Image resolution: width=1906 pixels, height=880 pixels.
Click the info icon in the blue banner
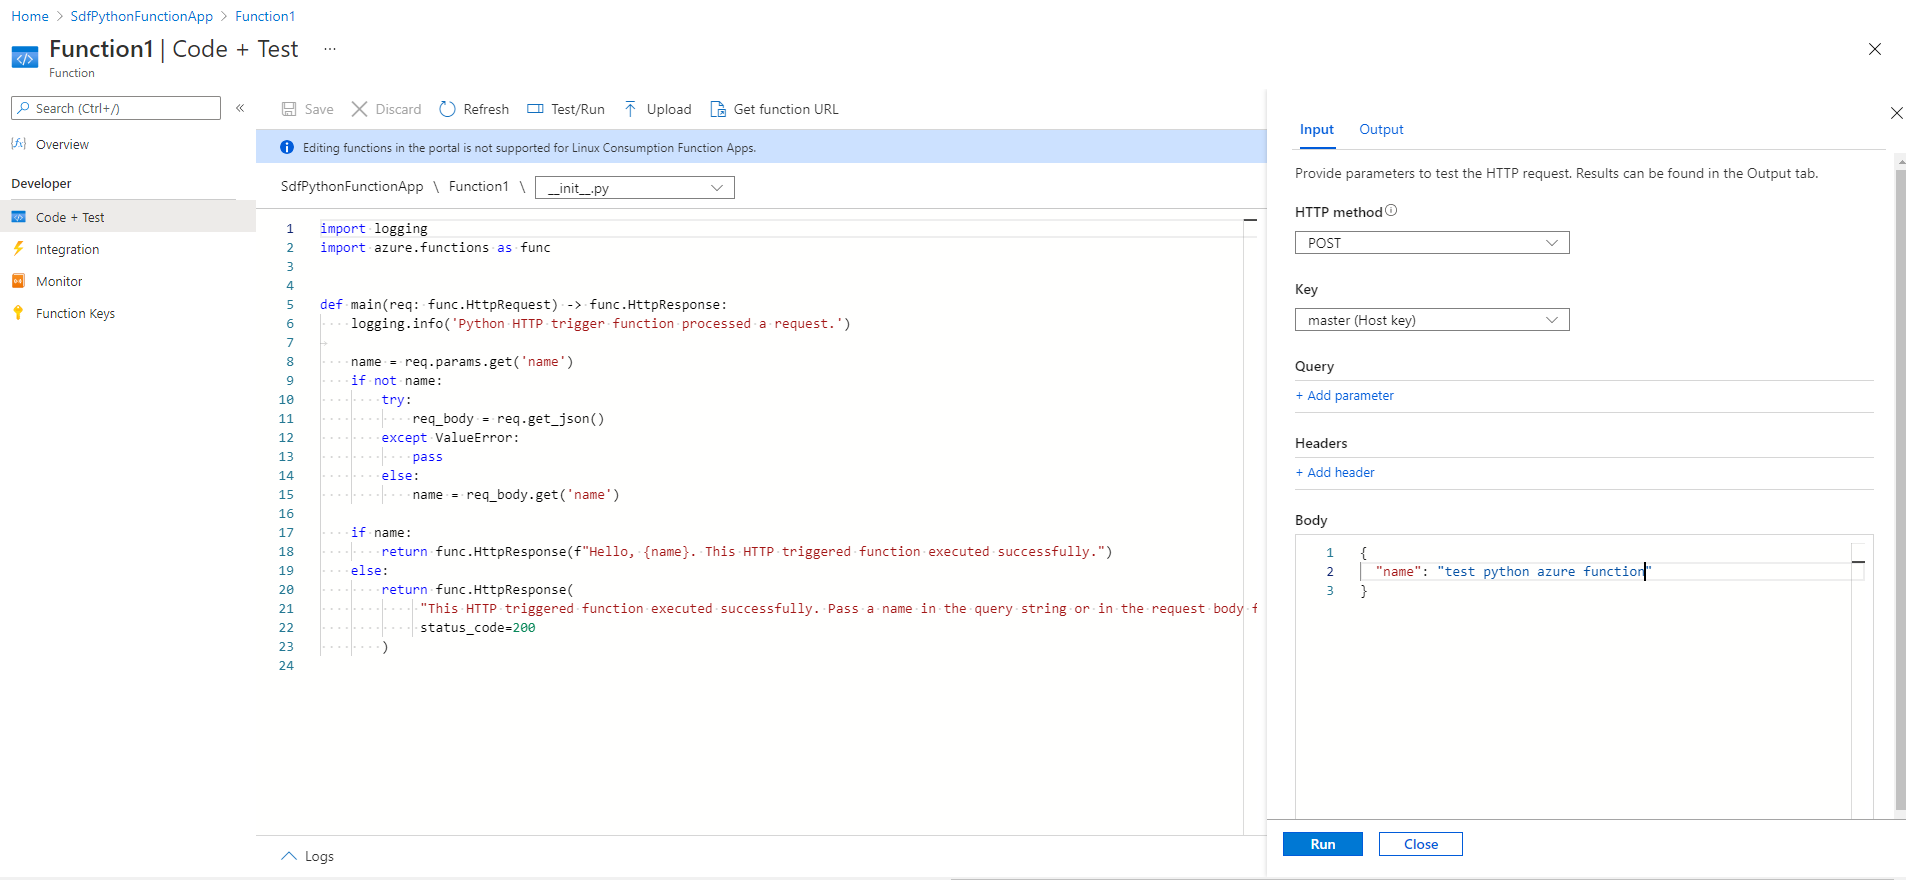coord(287,147)
